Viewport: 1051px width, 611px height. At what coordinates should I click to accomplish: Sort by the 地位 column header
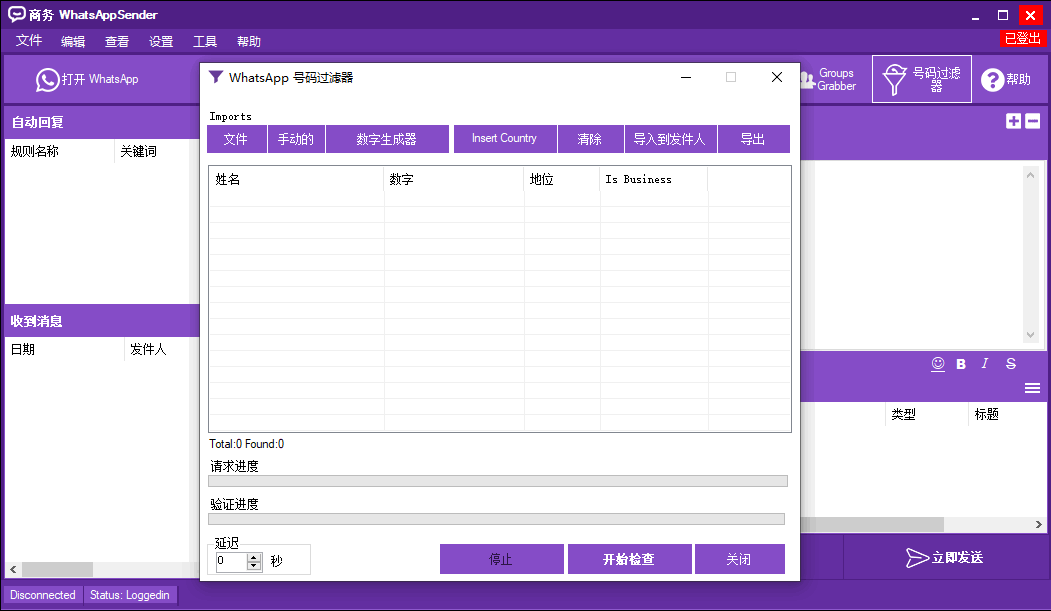tap(562, 180)
